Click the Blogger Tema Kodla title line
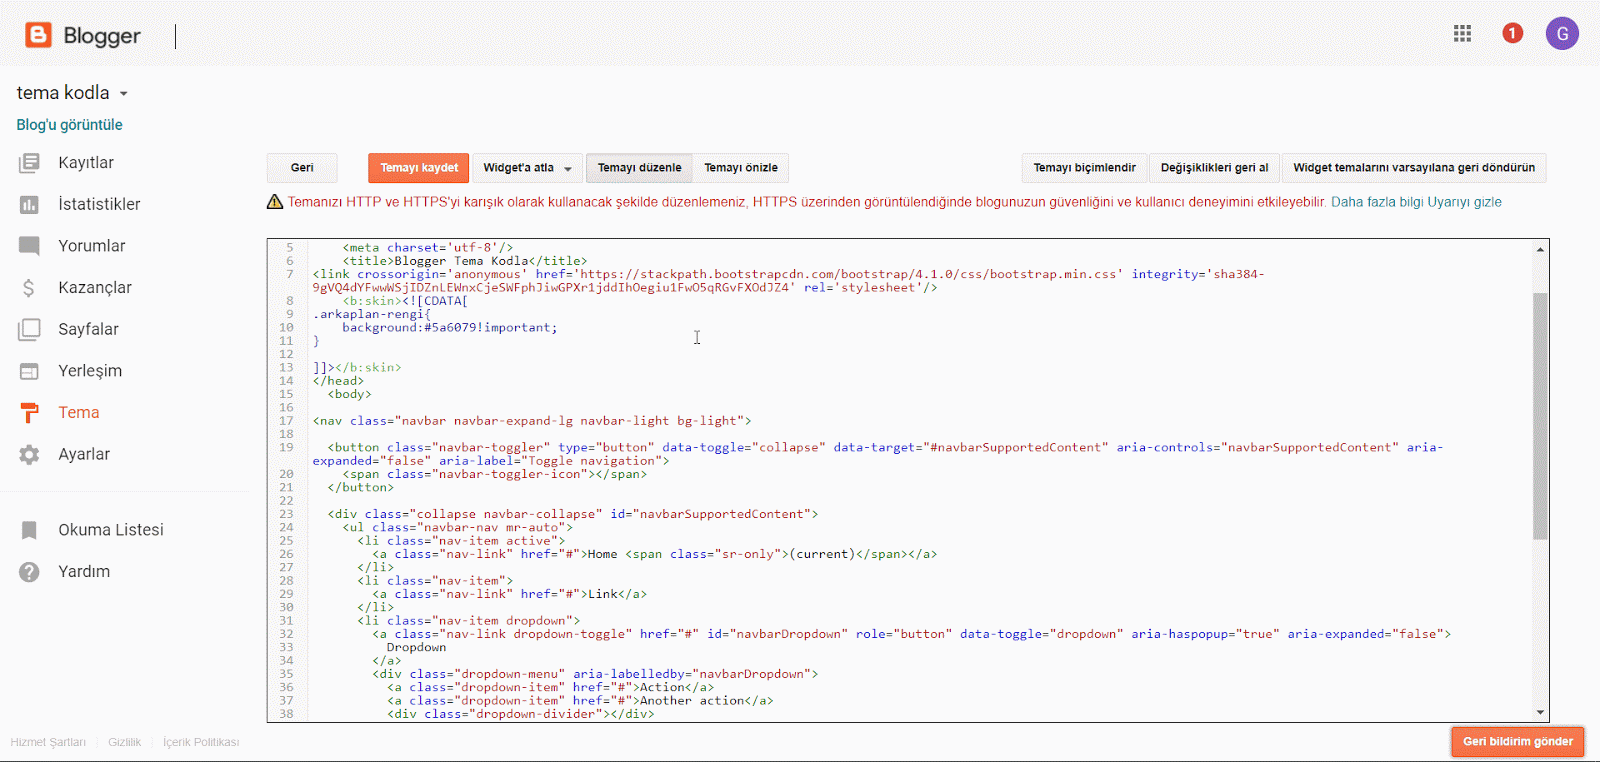Image resolution: width=1600 pixels, height=762 pixels. [465, 261]
